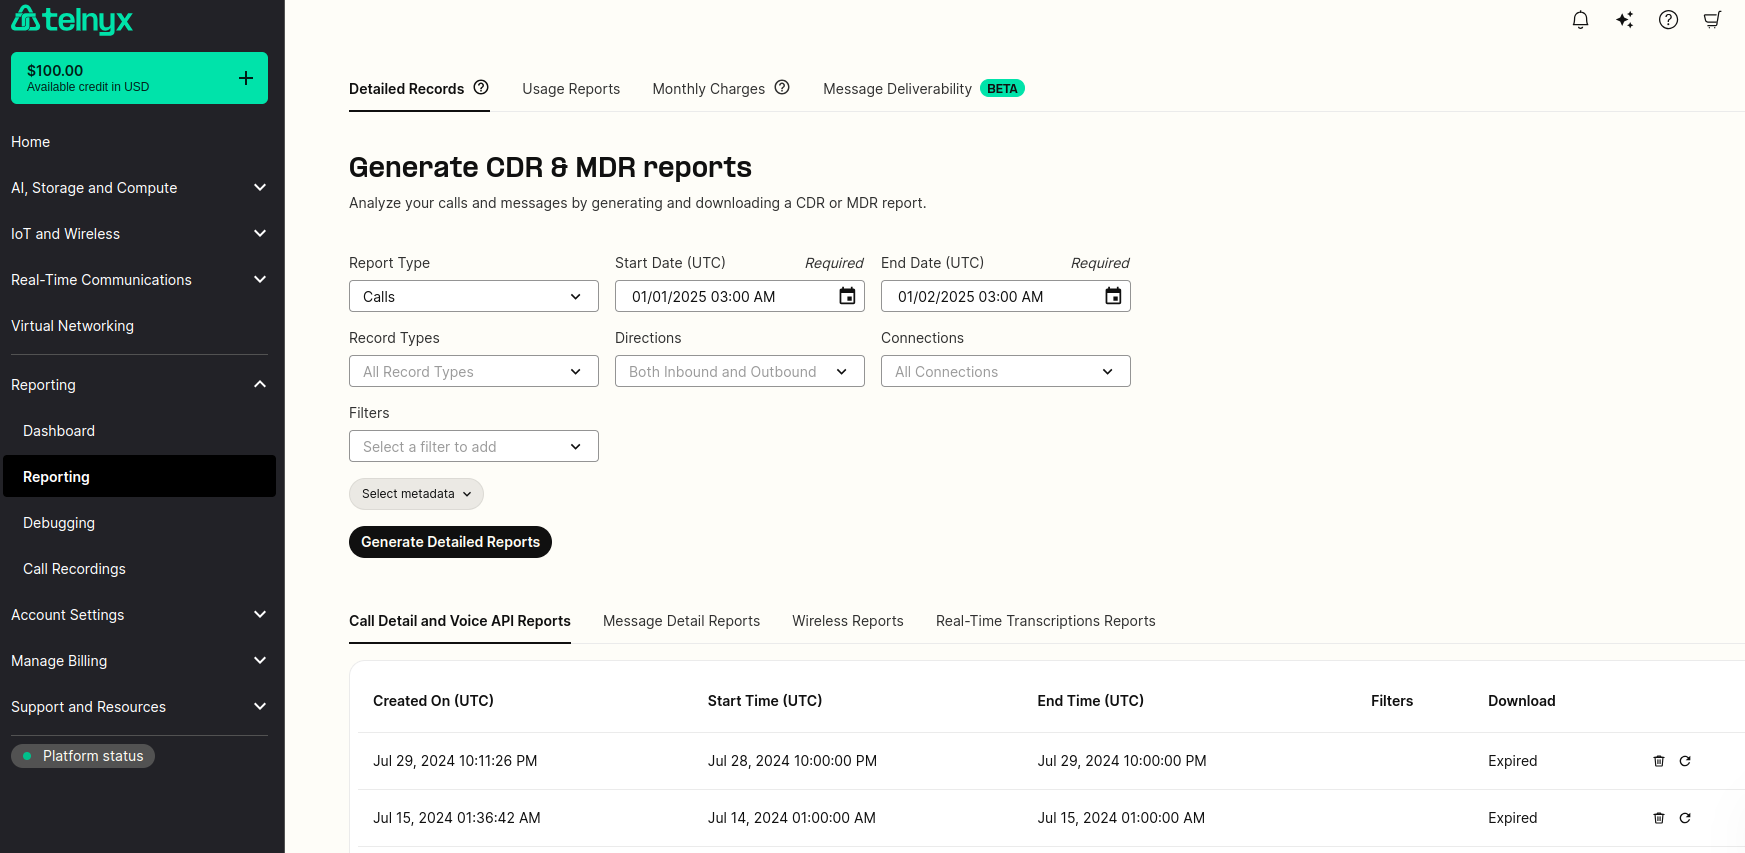Image resolution: width=1745 pixels, height=853 pixels.
Task: Click the Platform status link
Action: click(83, 756)
